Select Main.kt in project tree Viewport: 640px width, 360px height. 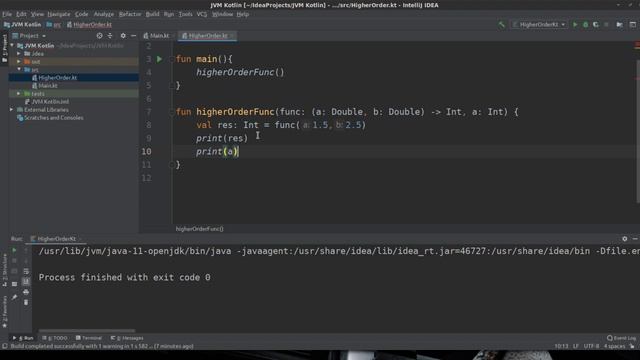[x=48, y=86]
